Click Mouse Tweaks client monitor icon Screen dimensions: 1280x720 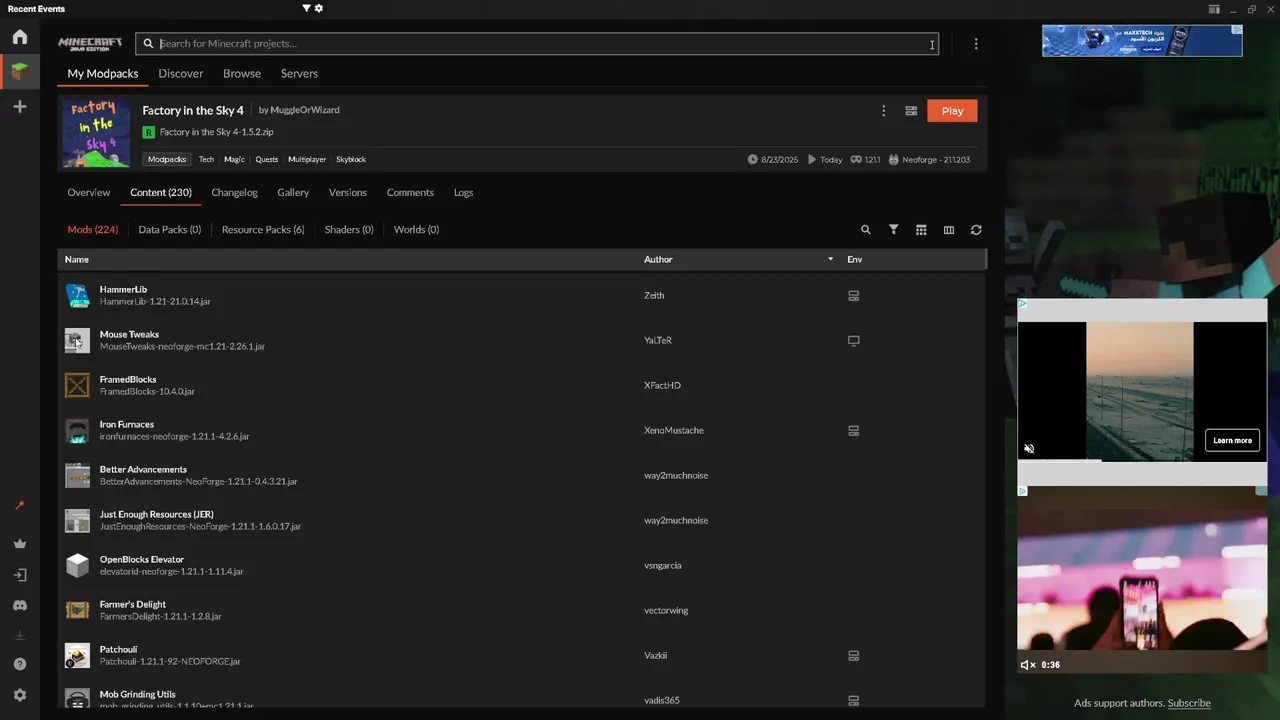point(854,341)
